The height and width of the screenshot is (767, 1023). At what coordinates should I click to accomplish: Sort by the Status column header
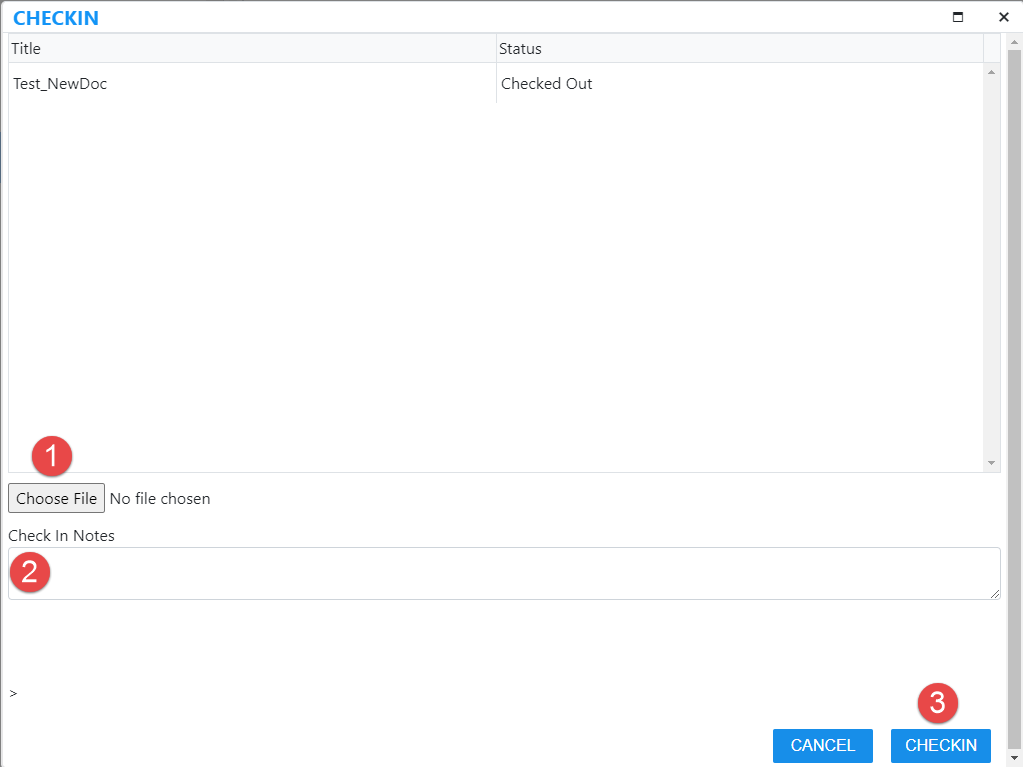pos(740,48)
